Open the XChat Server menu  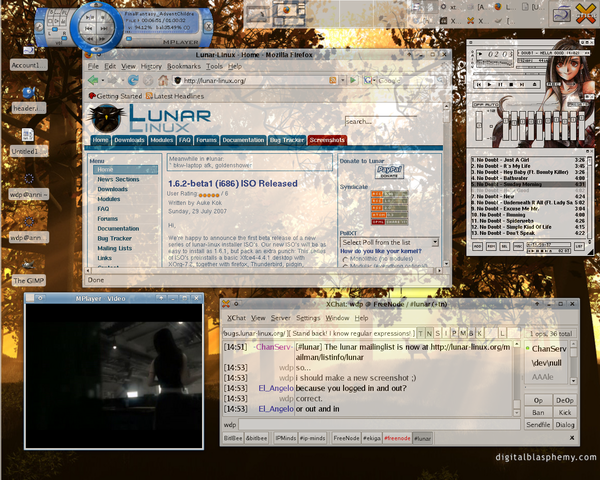tap(280, 318)
